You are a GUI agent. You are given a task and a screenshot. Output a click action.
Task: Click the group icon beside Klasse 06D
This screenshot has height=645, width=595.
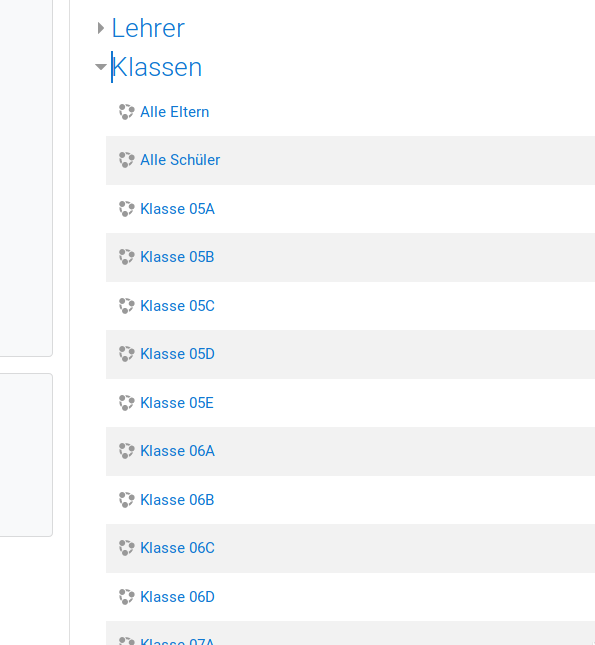coord(126,597)
